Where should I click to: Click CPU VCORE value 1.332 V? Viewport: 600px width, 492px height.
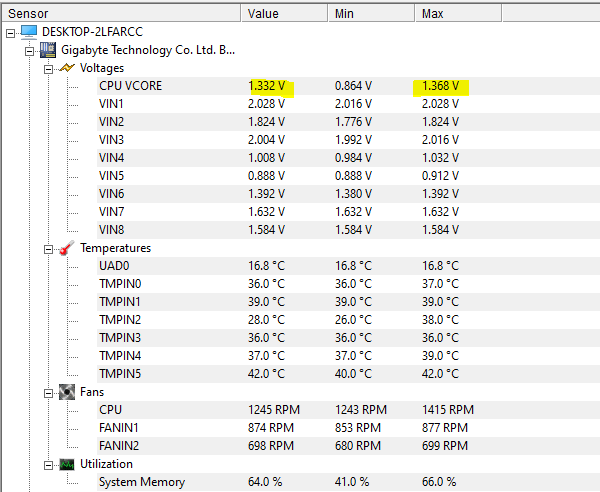267,86
